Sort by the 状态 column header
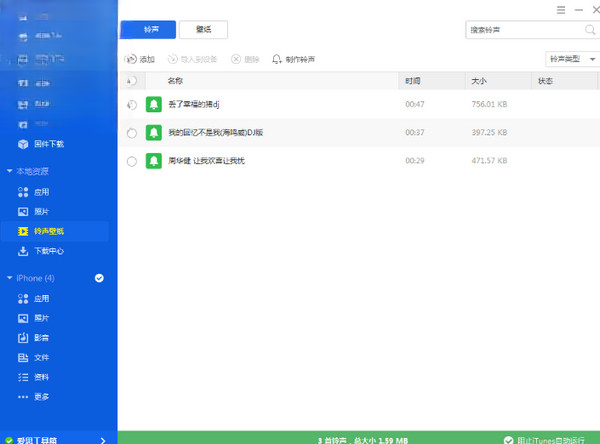The image size is (600, 444). (x=545, y=81)
